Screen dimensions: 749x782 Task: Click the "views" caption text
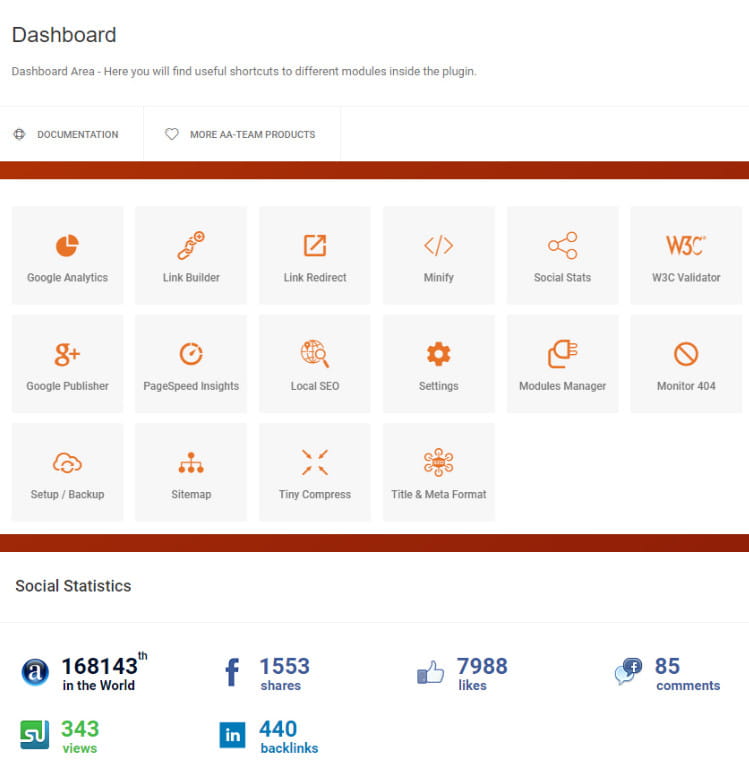[x=80, y=748]
